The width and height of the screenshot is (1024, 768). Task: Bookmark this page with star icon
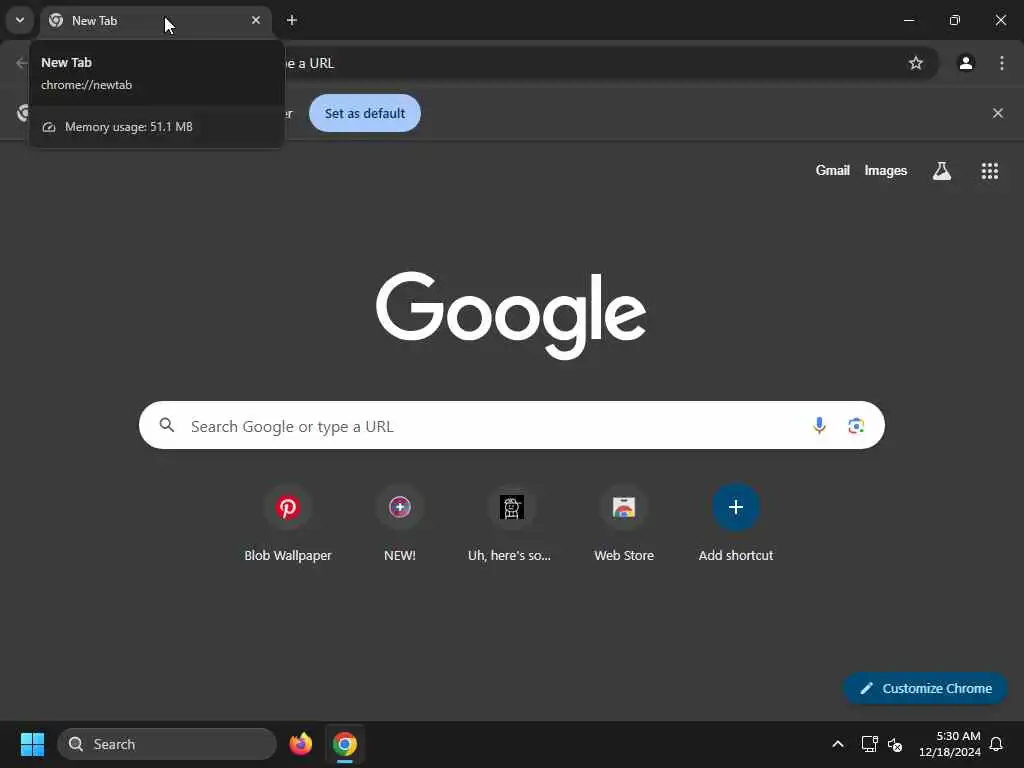coord(916,63)
